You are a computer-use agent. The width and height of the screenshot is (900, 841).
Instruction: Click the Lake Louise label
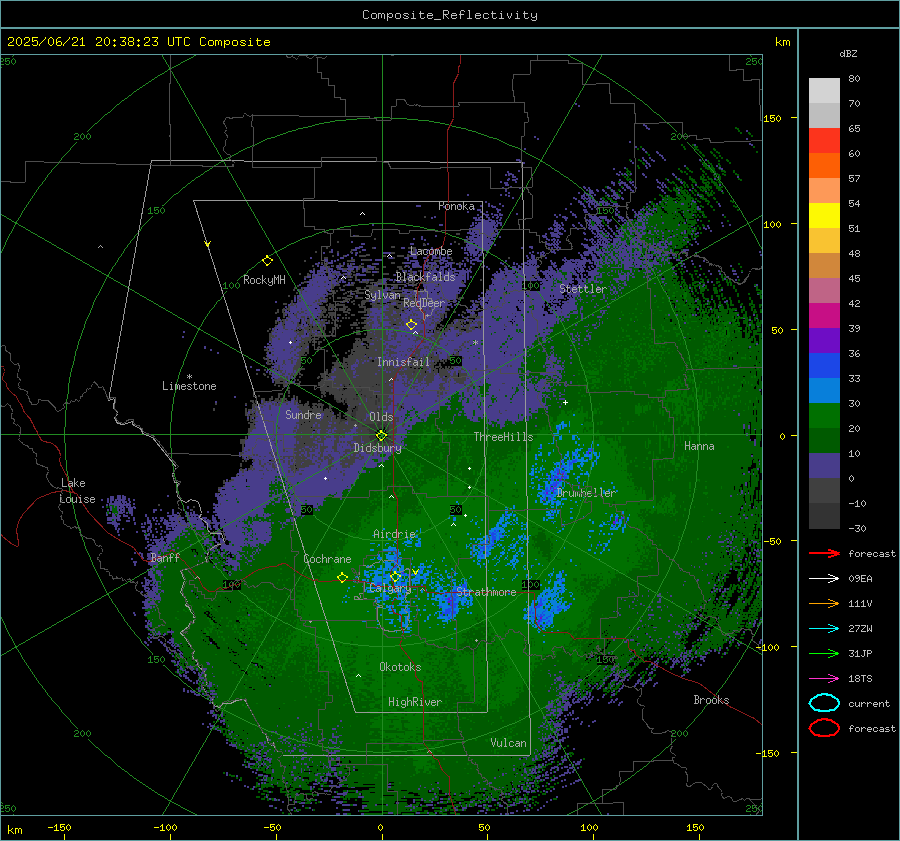[x=77, y=491]
